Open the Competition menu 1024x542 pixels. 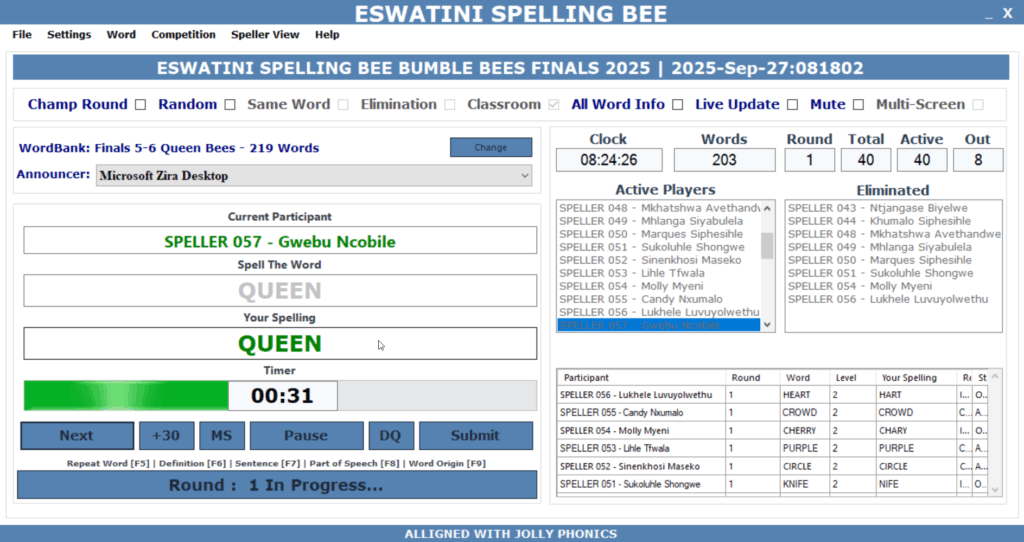coord(183,34)
